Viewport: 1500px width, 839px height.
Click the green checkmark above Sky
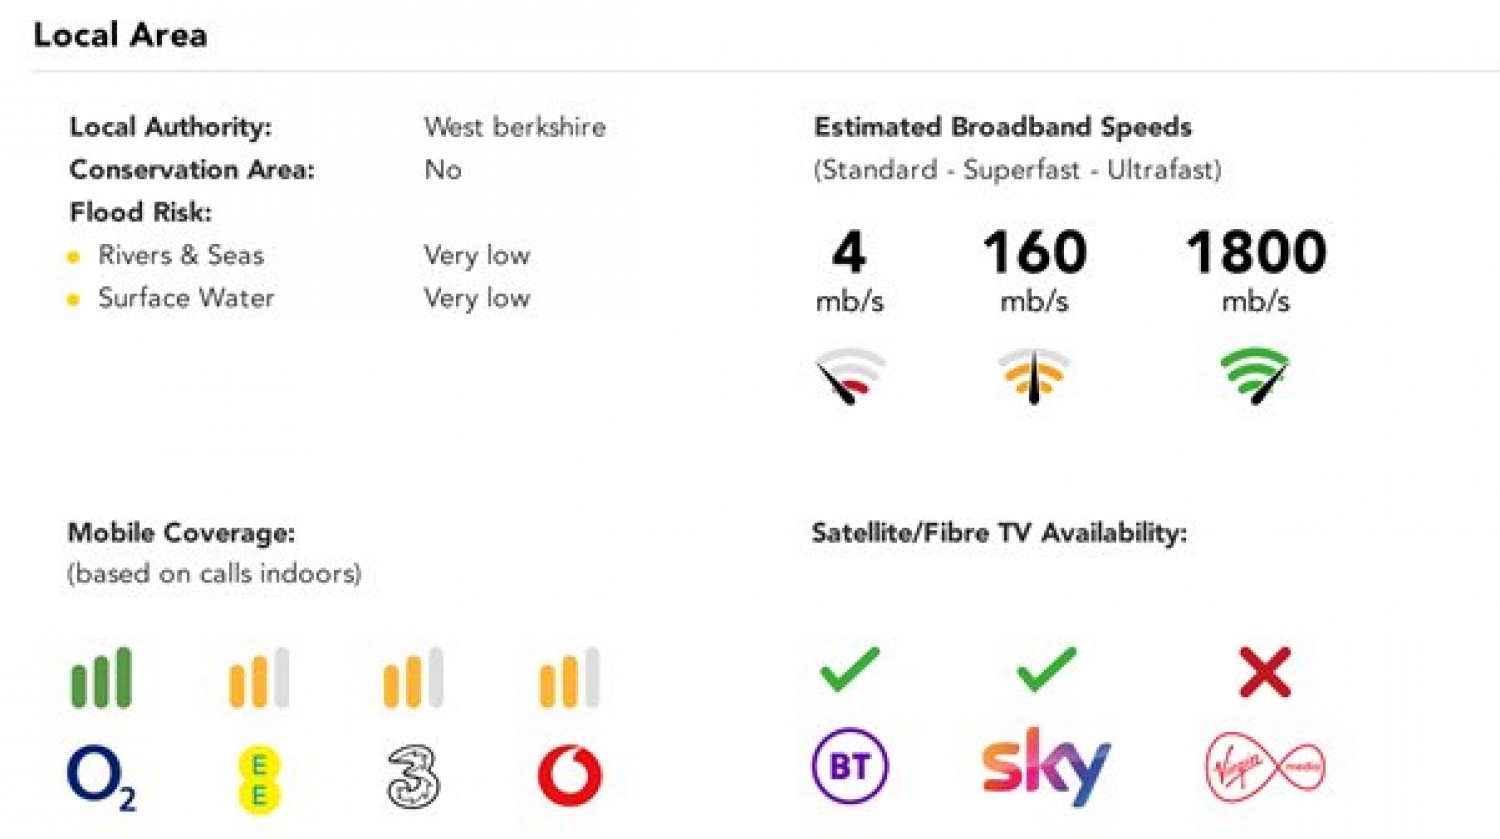(1046, 670)
